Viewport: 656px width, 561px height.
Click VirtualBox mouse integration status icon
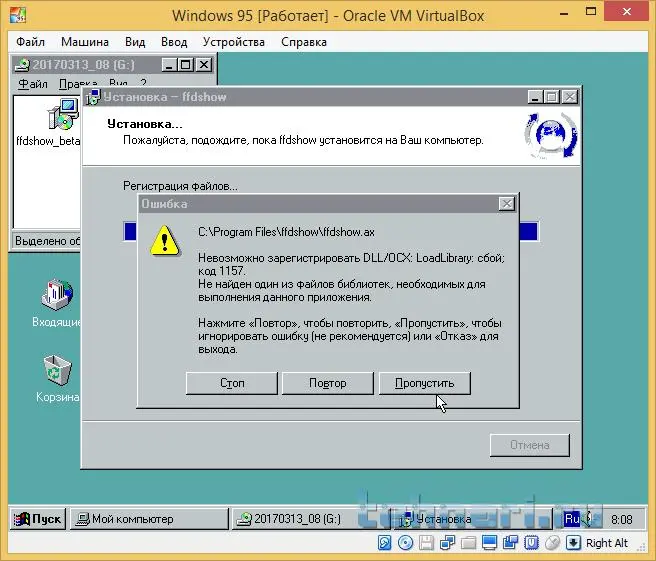(552, 543)
